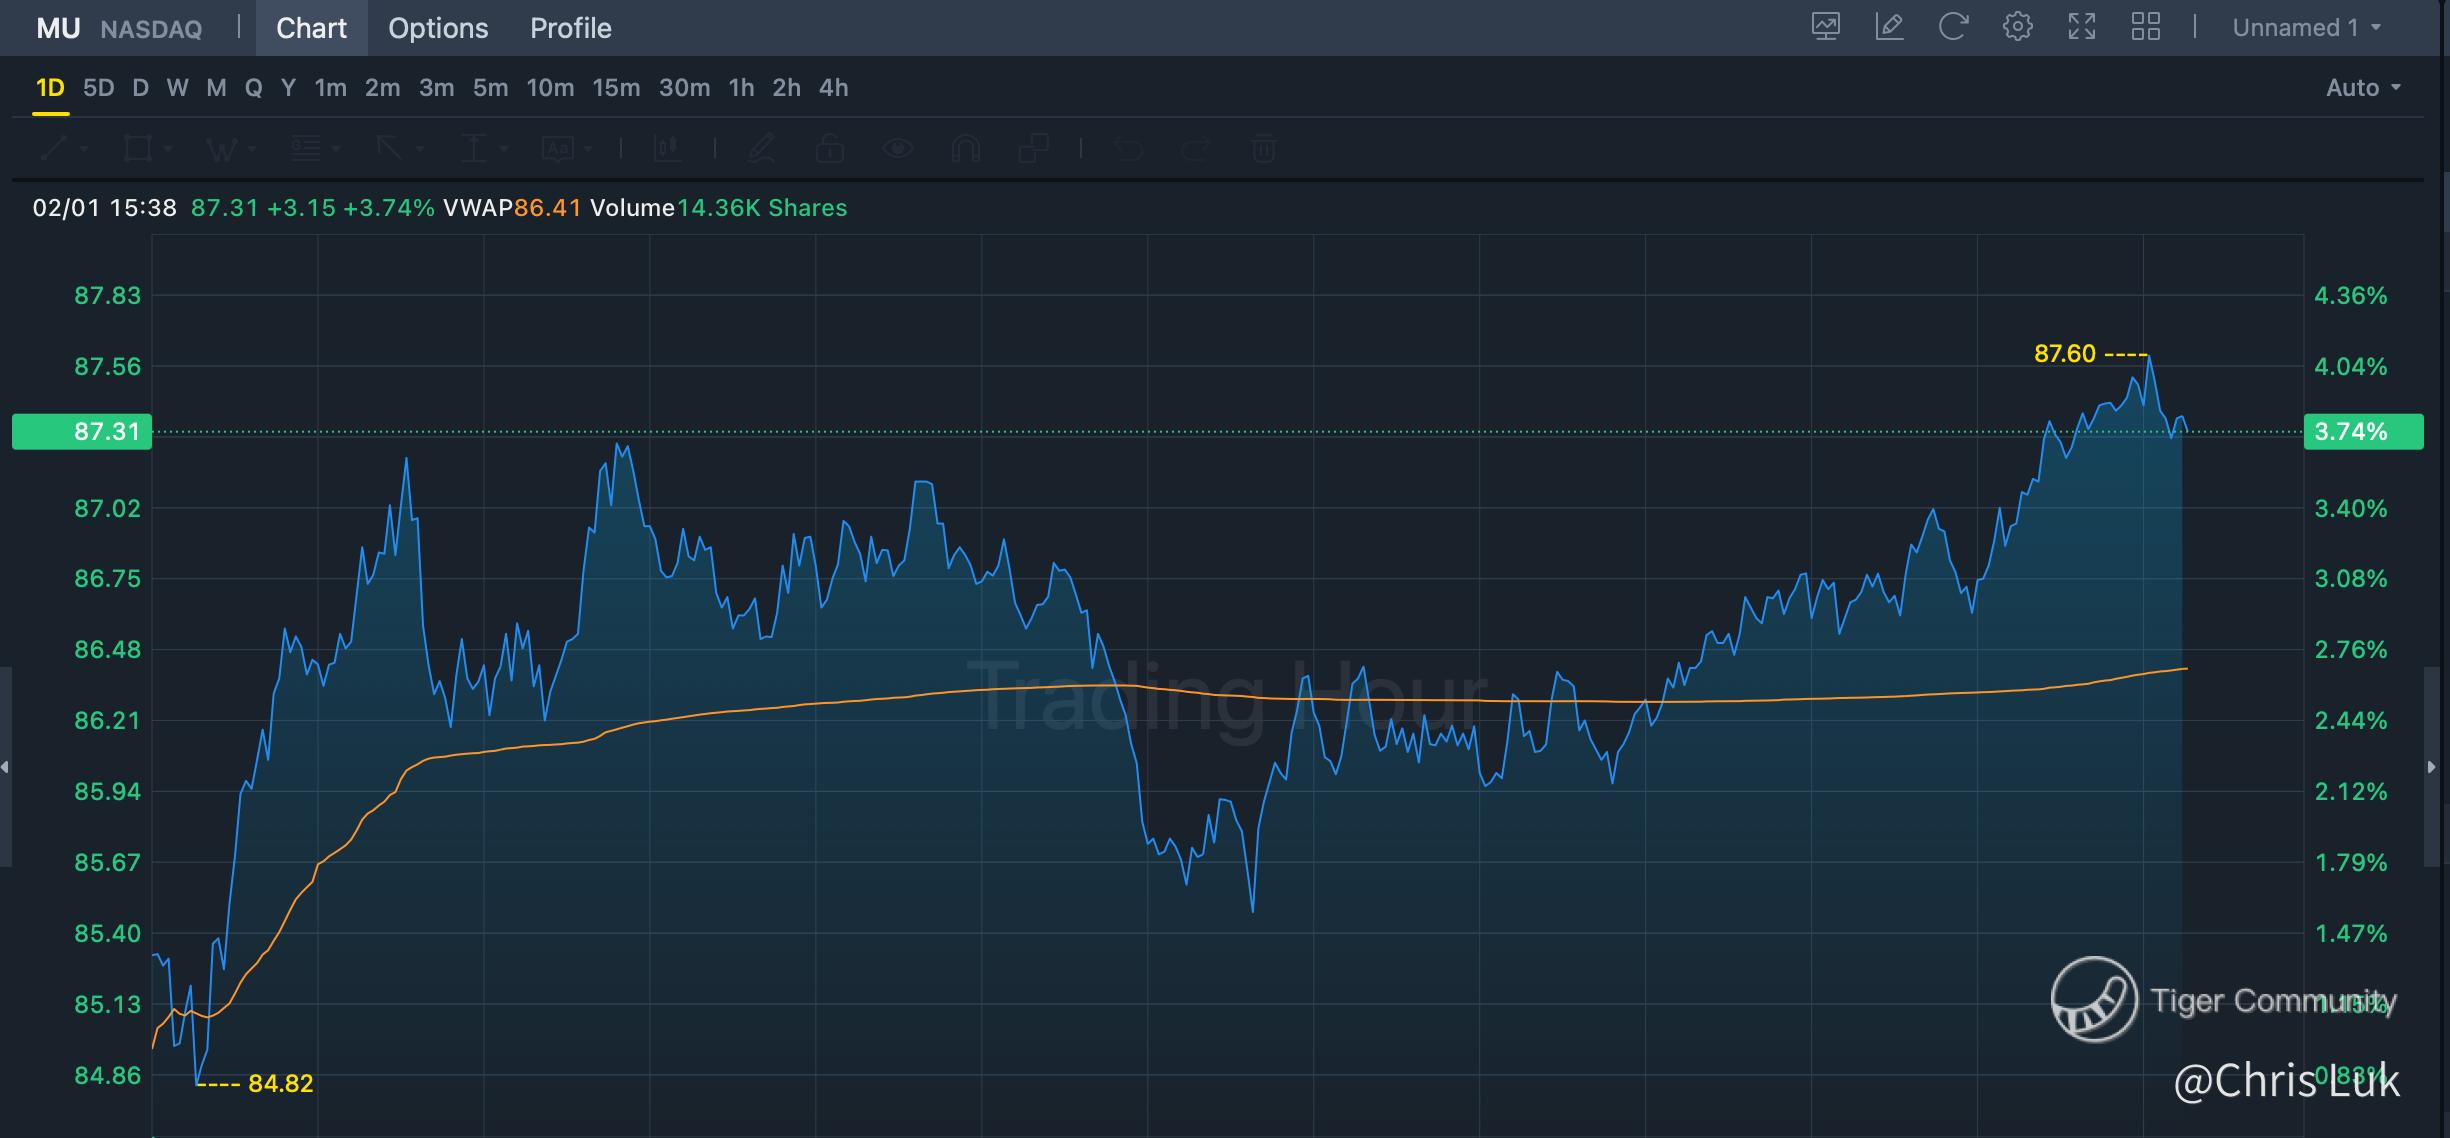Expand the line drawing tool dropdown arrow
Screen dimensions: 2450x1138
click(x=84, y=150)
